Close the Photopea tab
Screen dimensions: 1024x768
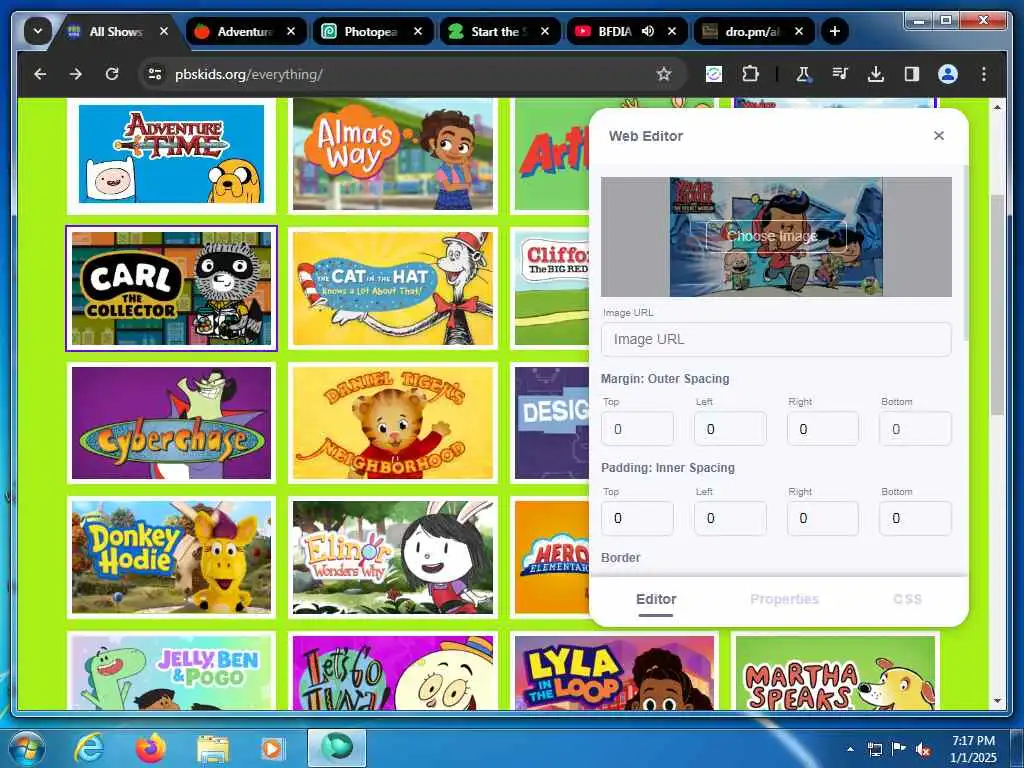[x=418, y=31]
